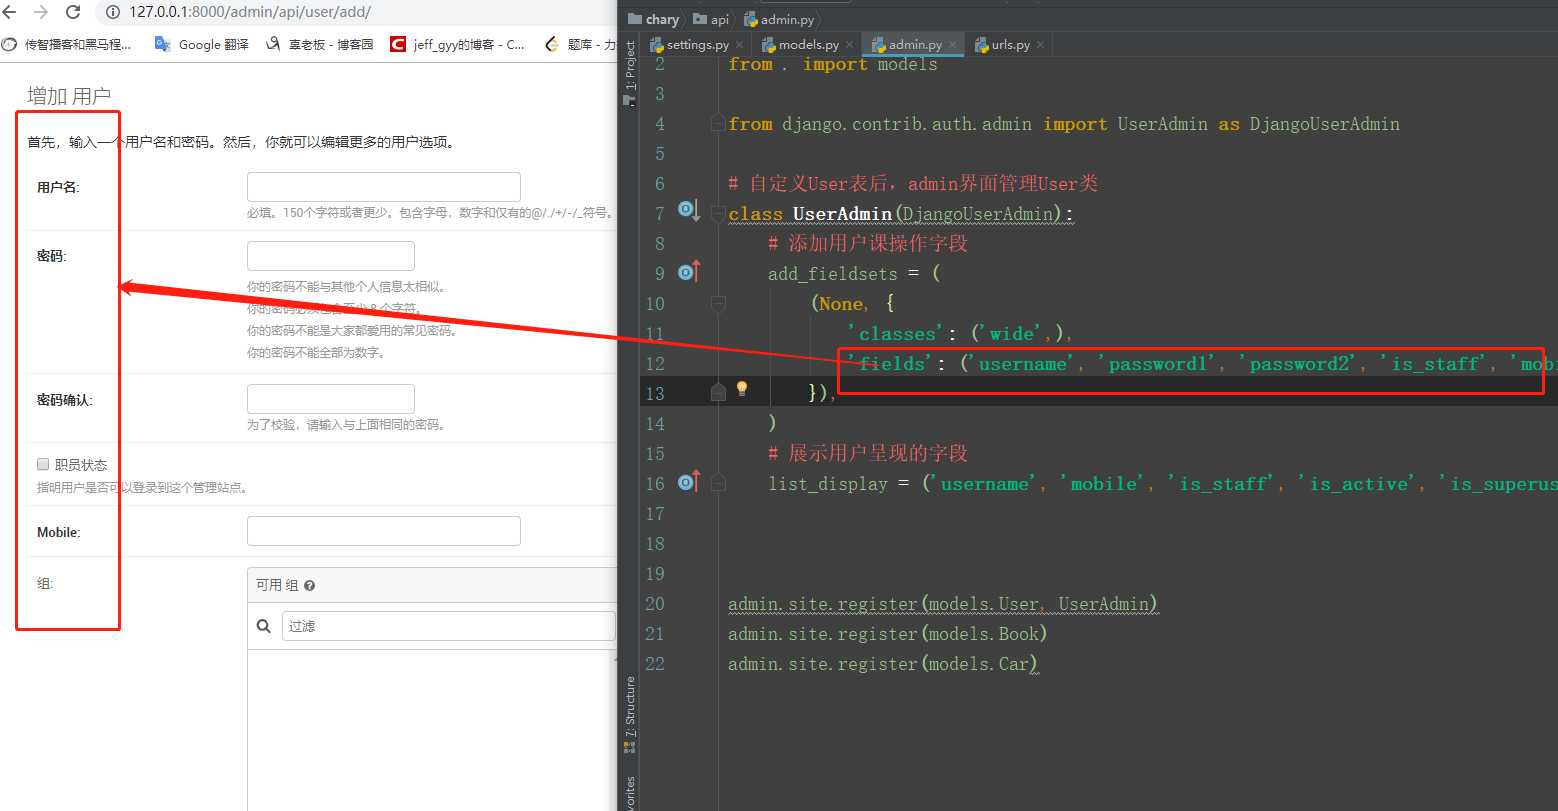Click the django.contrib.auth.admin import line

click(x=1064, y=124)
